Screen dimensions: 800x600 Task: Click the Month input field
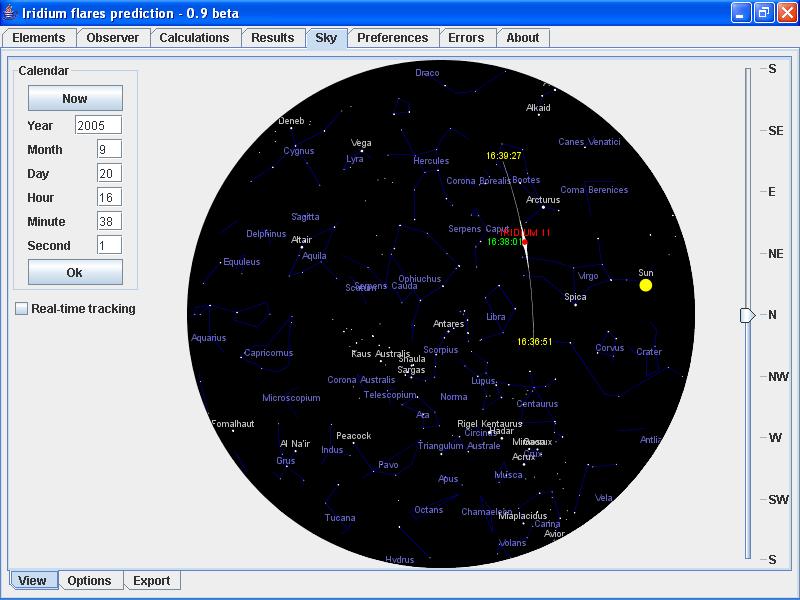pyautogui.click(x=109, y=149)
